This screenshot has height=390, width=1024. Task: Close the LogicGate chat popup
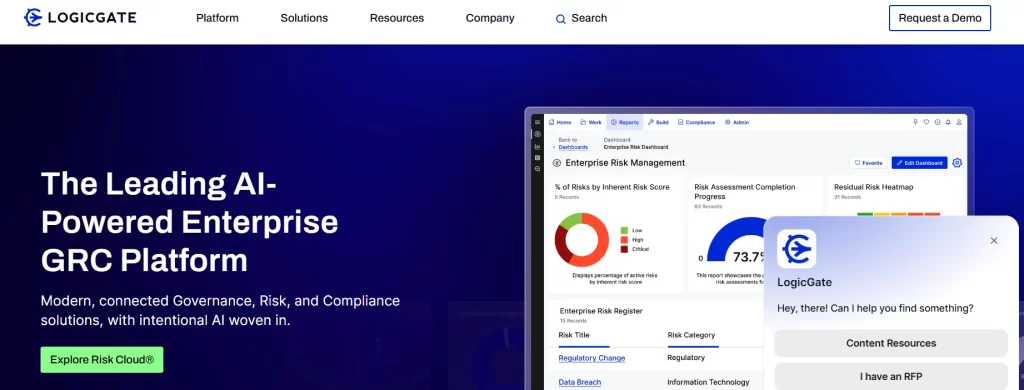994,240
